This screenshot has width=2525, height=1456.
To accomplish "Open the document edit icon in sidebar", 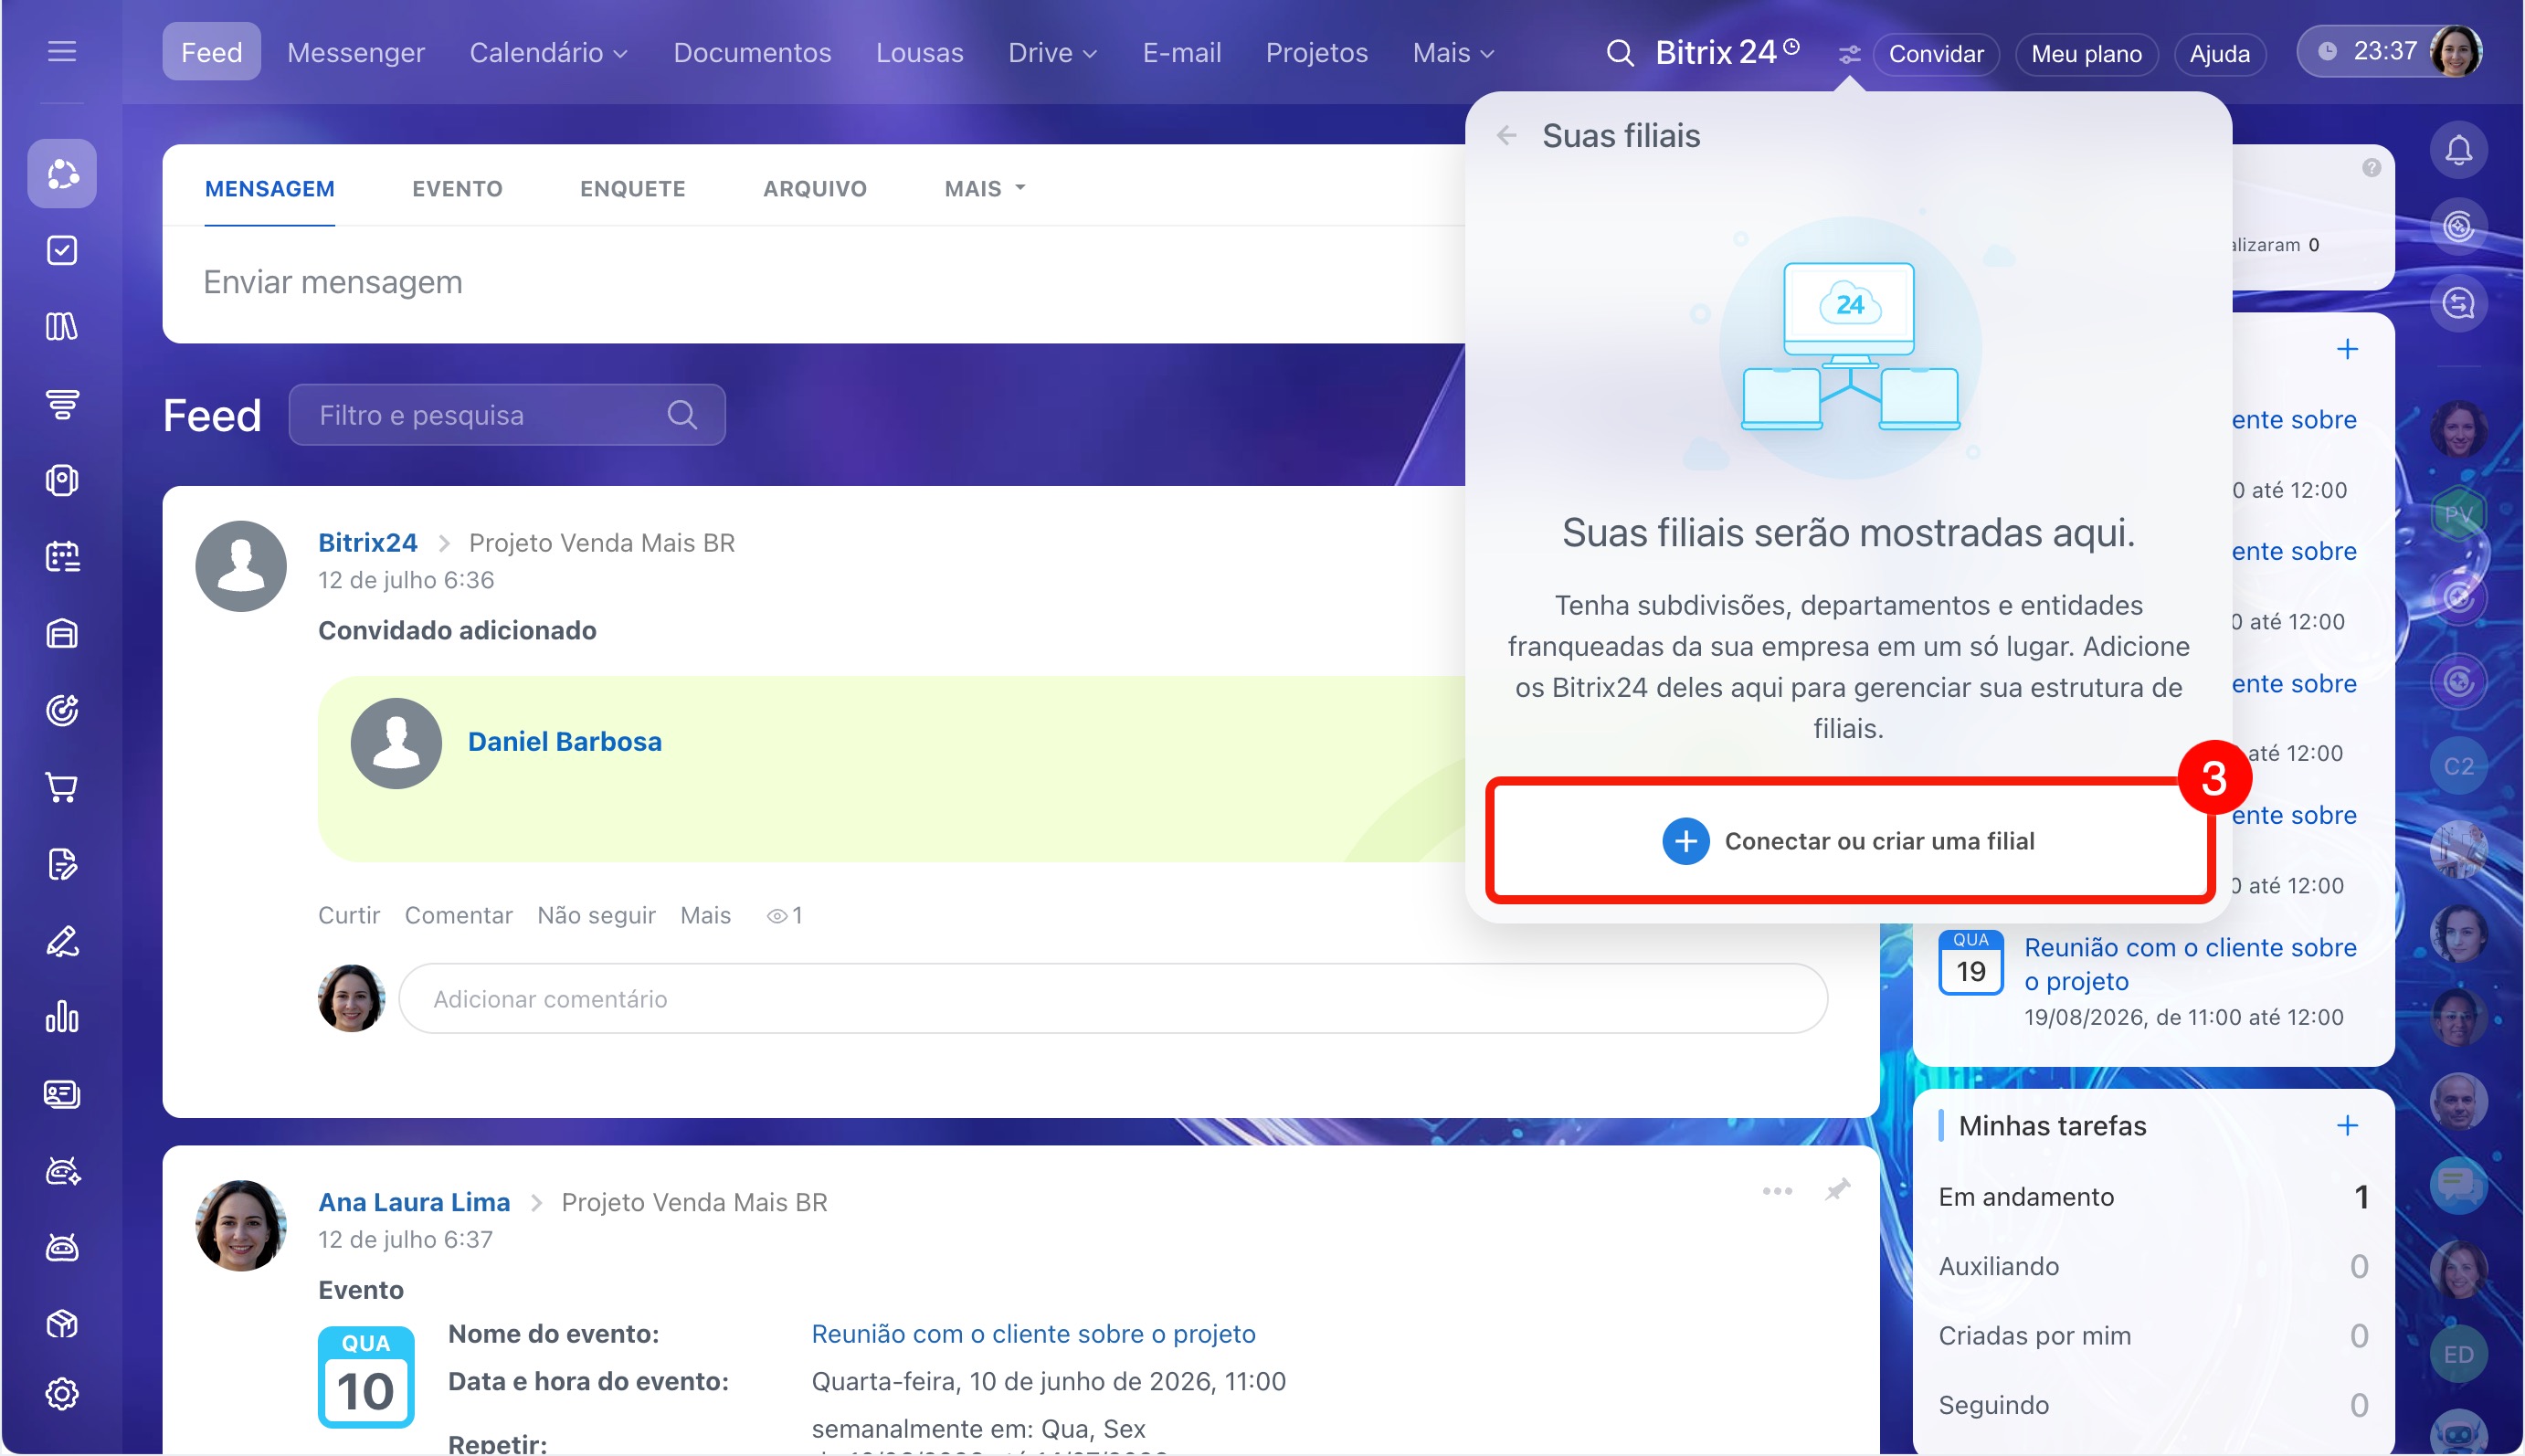I will point(62,864).
